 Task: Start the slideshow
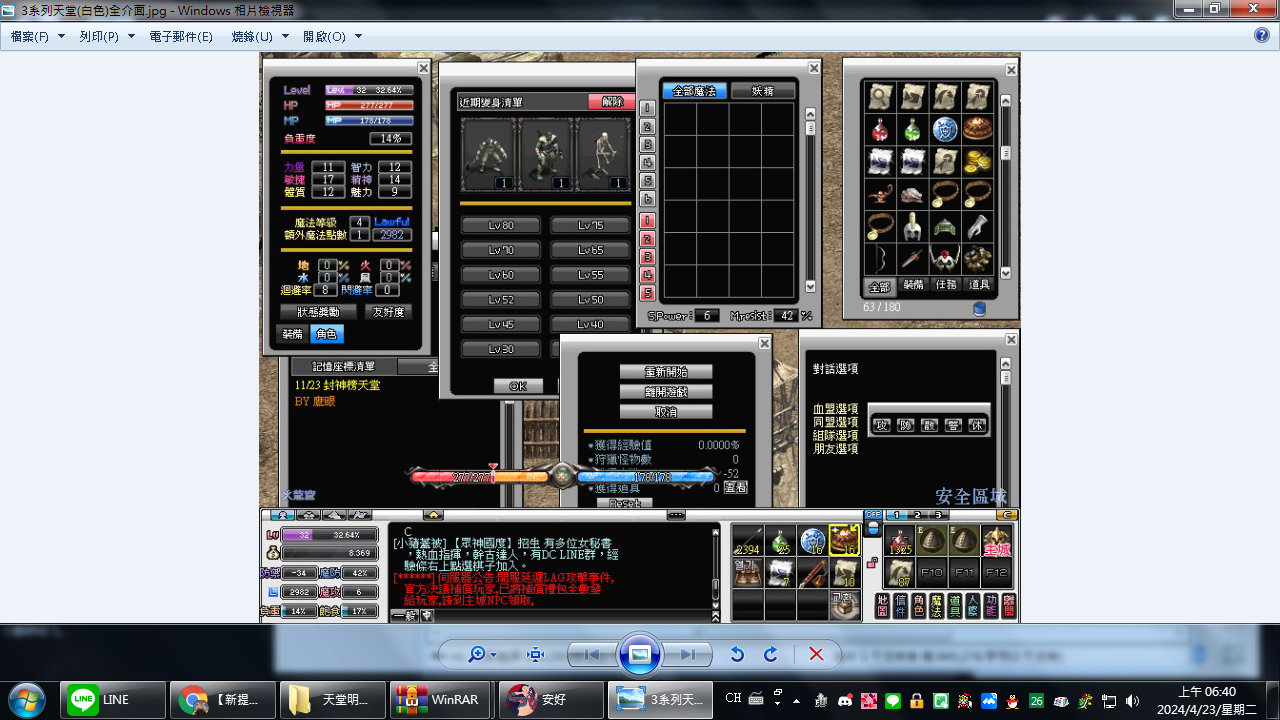(640, 654)
